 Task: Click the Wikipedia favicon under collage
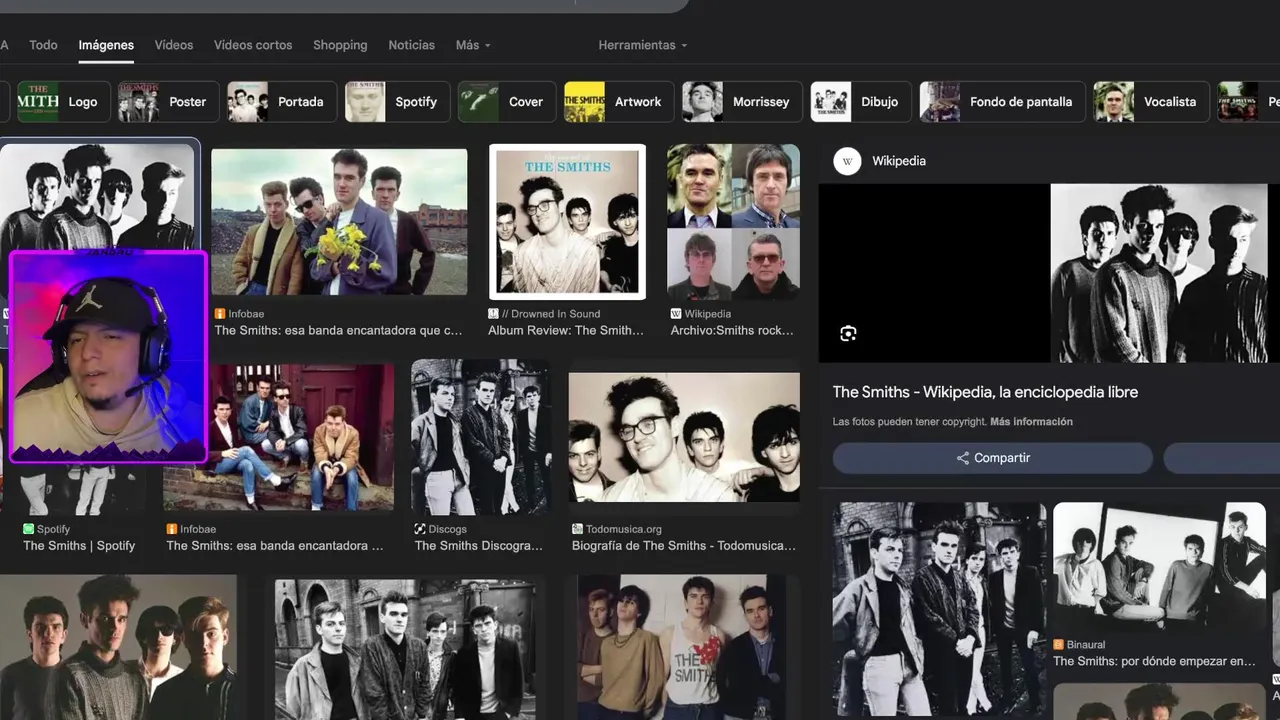[676, 314]
